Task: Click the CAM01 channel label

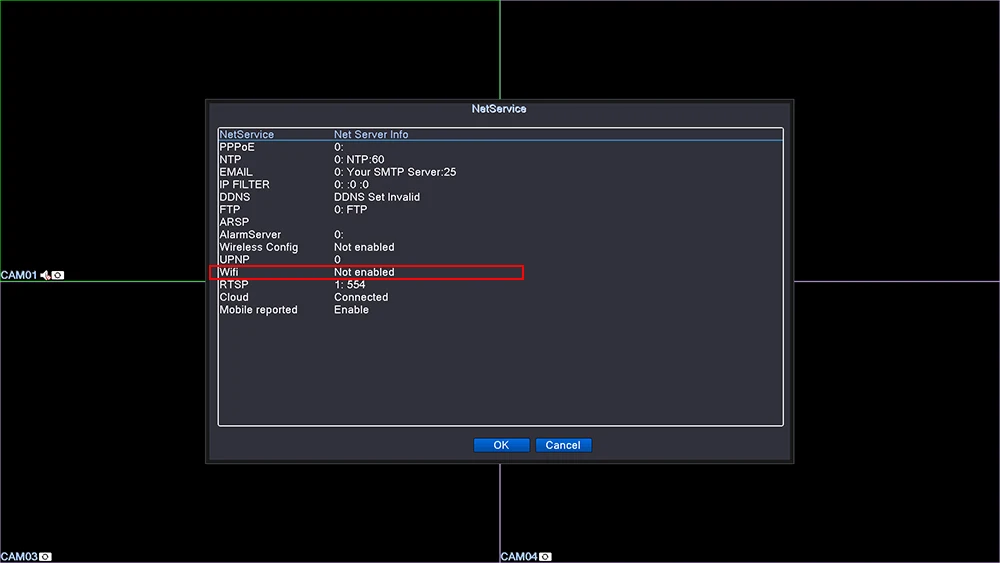Action: [x=19, y=275]
